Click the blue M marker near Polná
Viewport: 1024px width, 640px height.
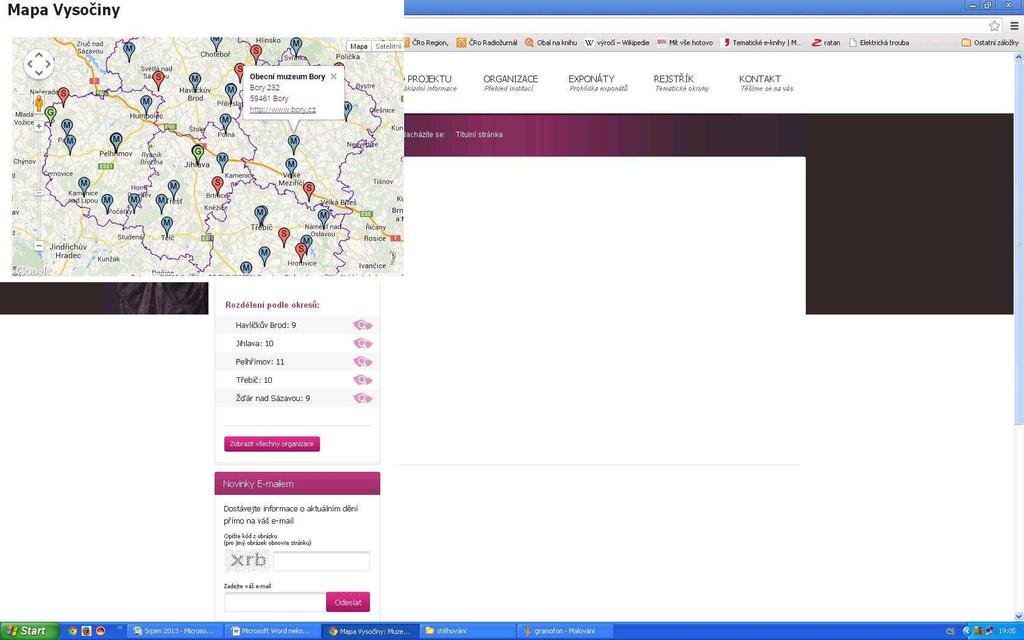click(x=225, y=123)
